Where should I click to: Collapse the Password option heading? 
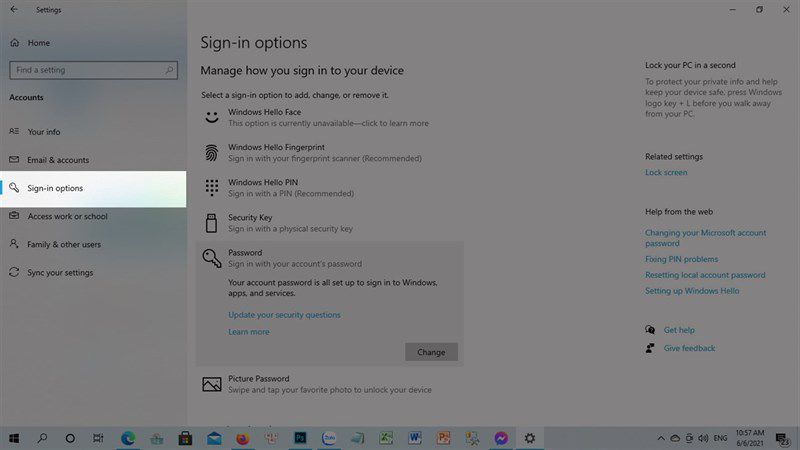(x=329, y=258)
